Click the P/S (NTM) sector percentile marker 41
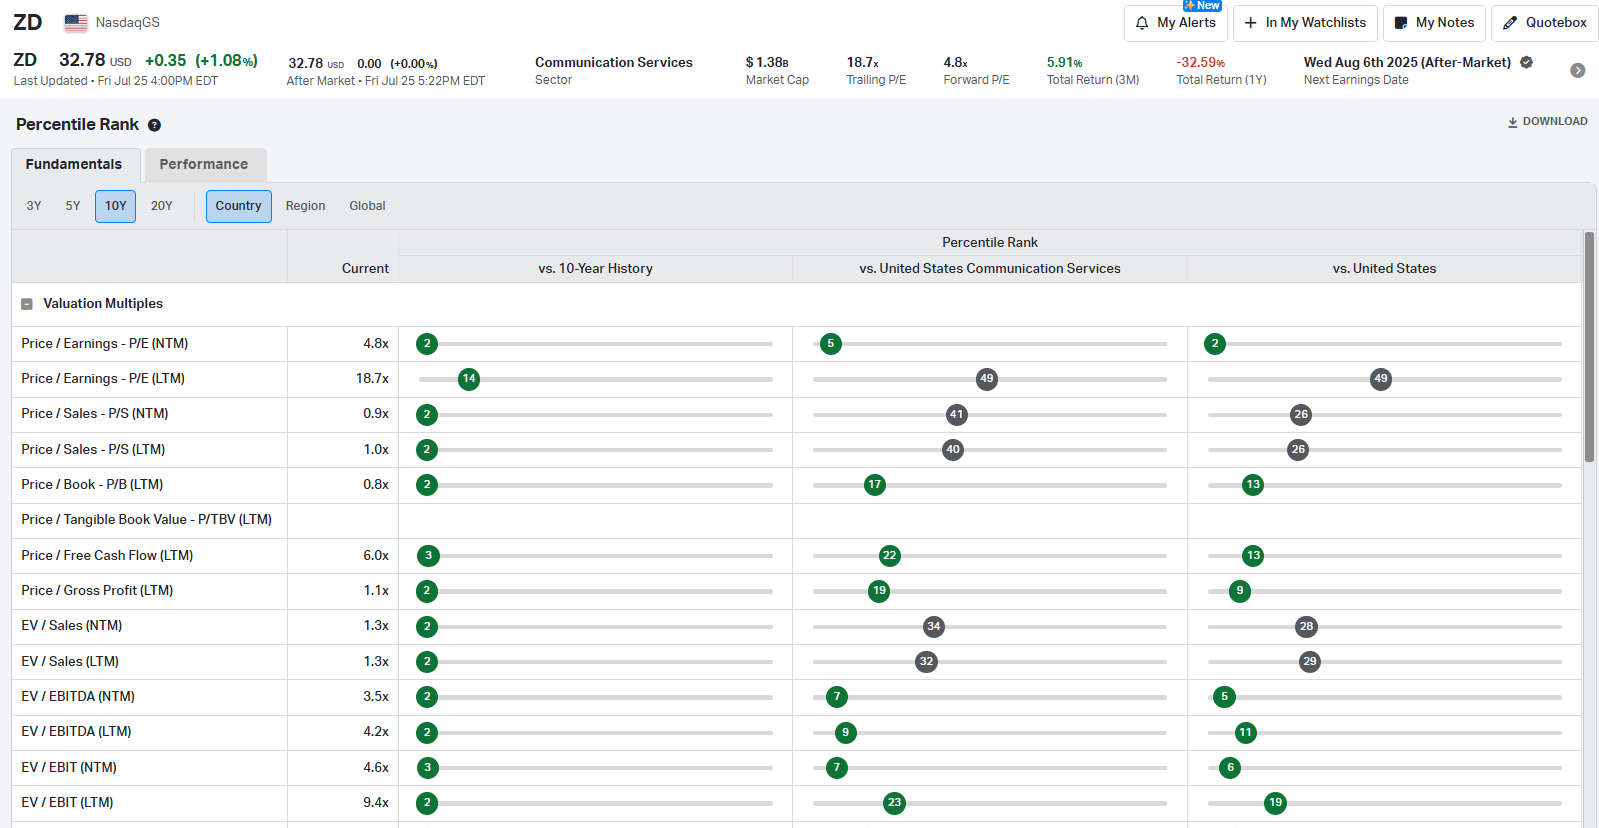 point(957,414)
